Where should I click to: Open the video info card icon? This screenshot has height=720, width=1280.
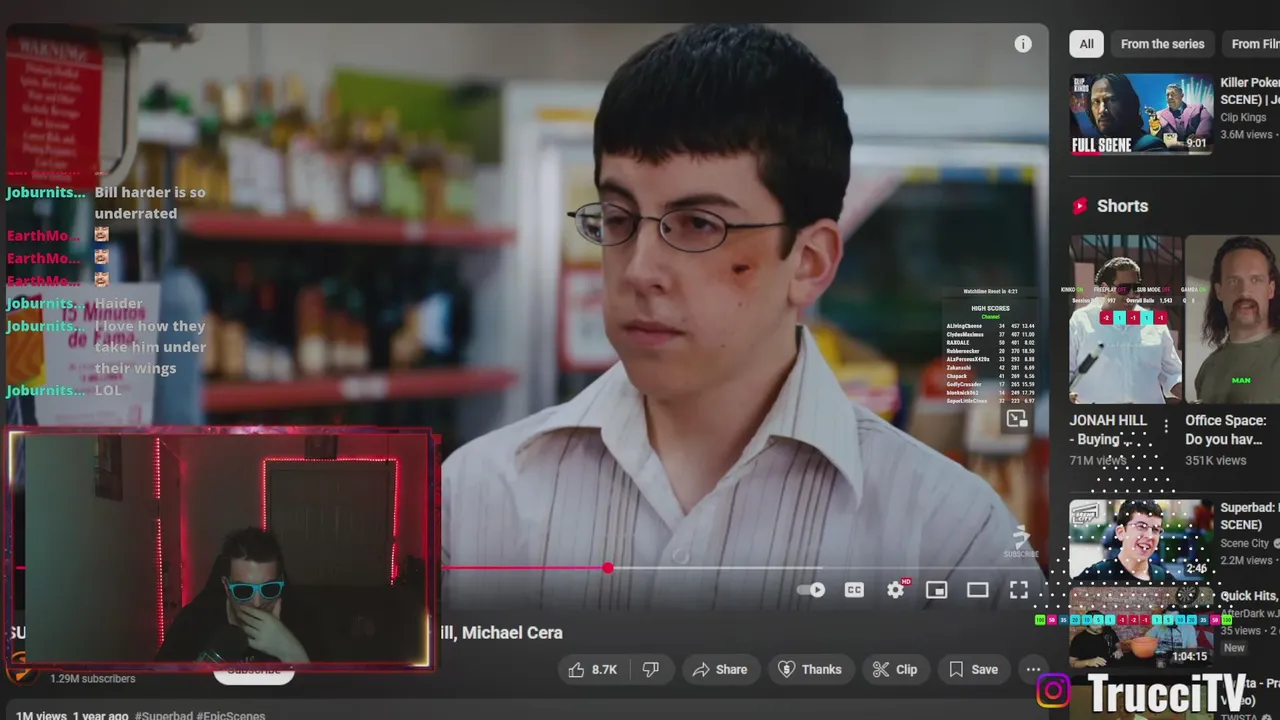pyautogui.click(x=1022, y=44)
